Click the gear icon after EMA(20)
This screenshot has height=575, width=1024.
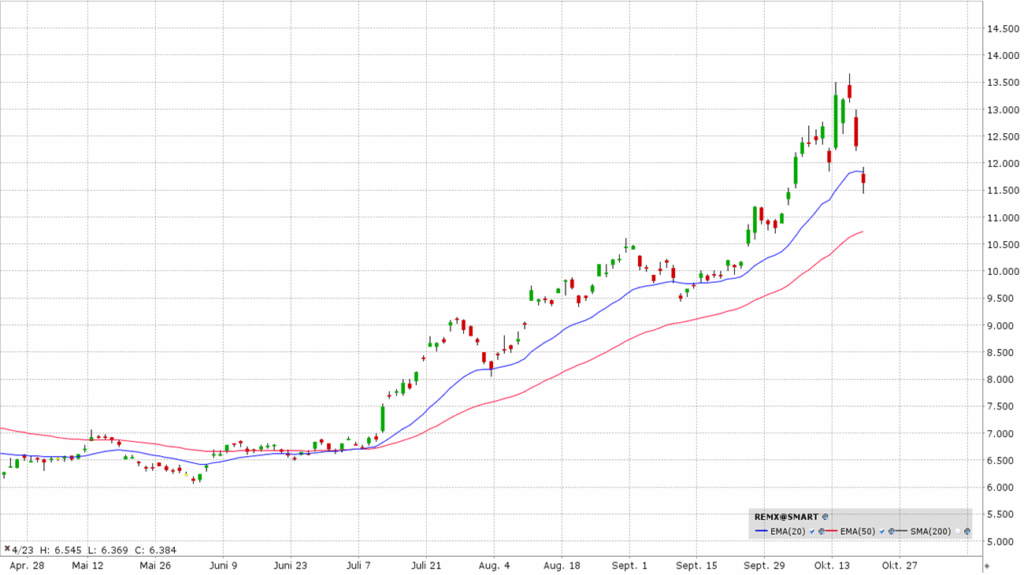[823, 531]
